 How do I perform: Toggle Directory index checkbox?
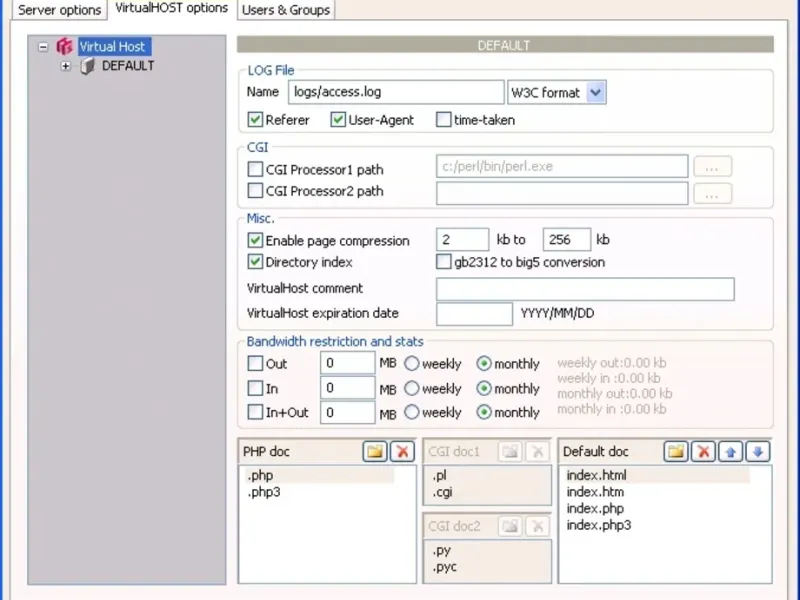[x=255, y=262]
